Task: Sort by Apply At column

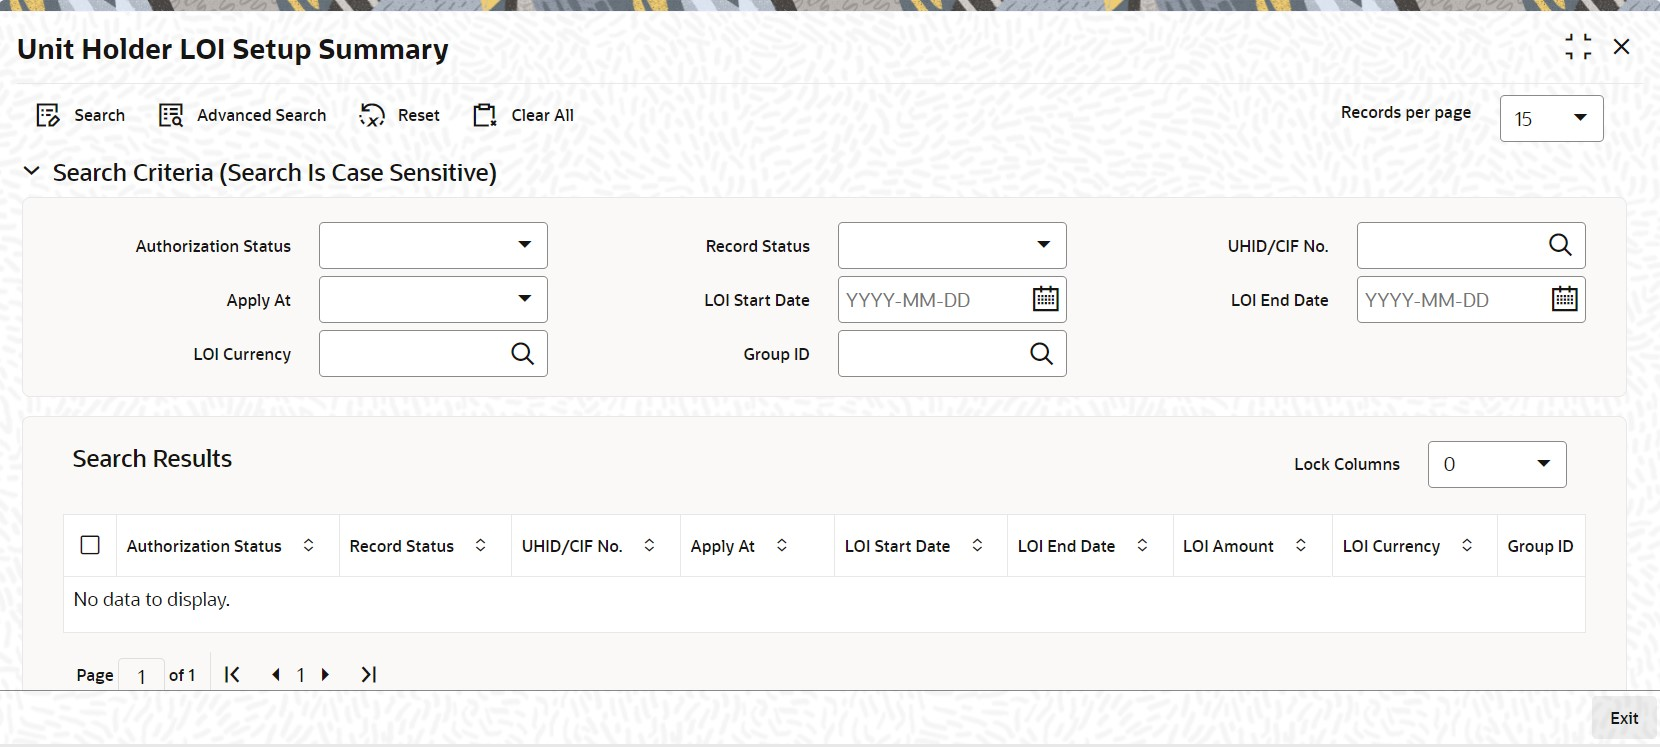Action: 782,545
